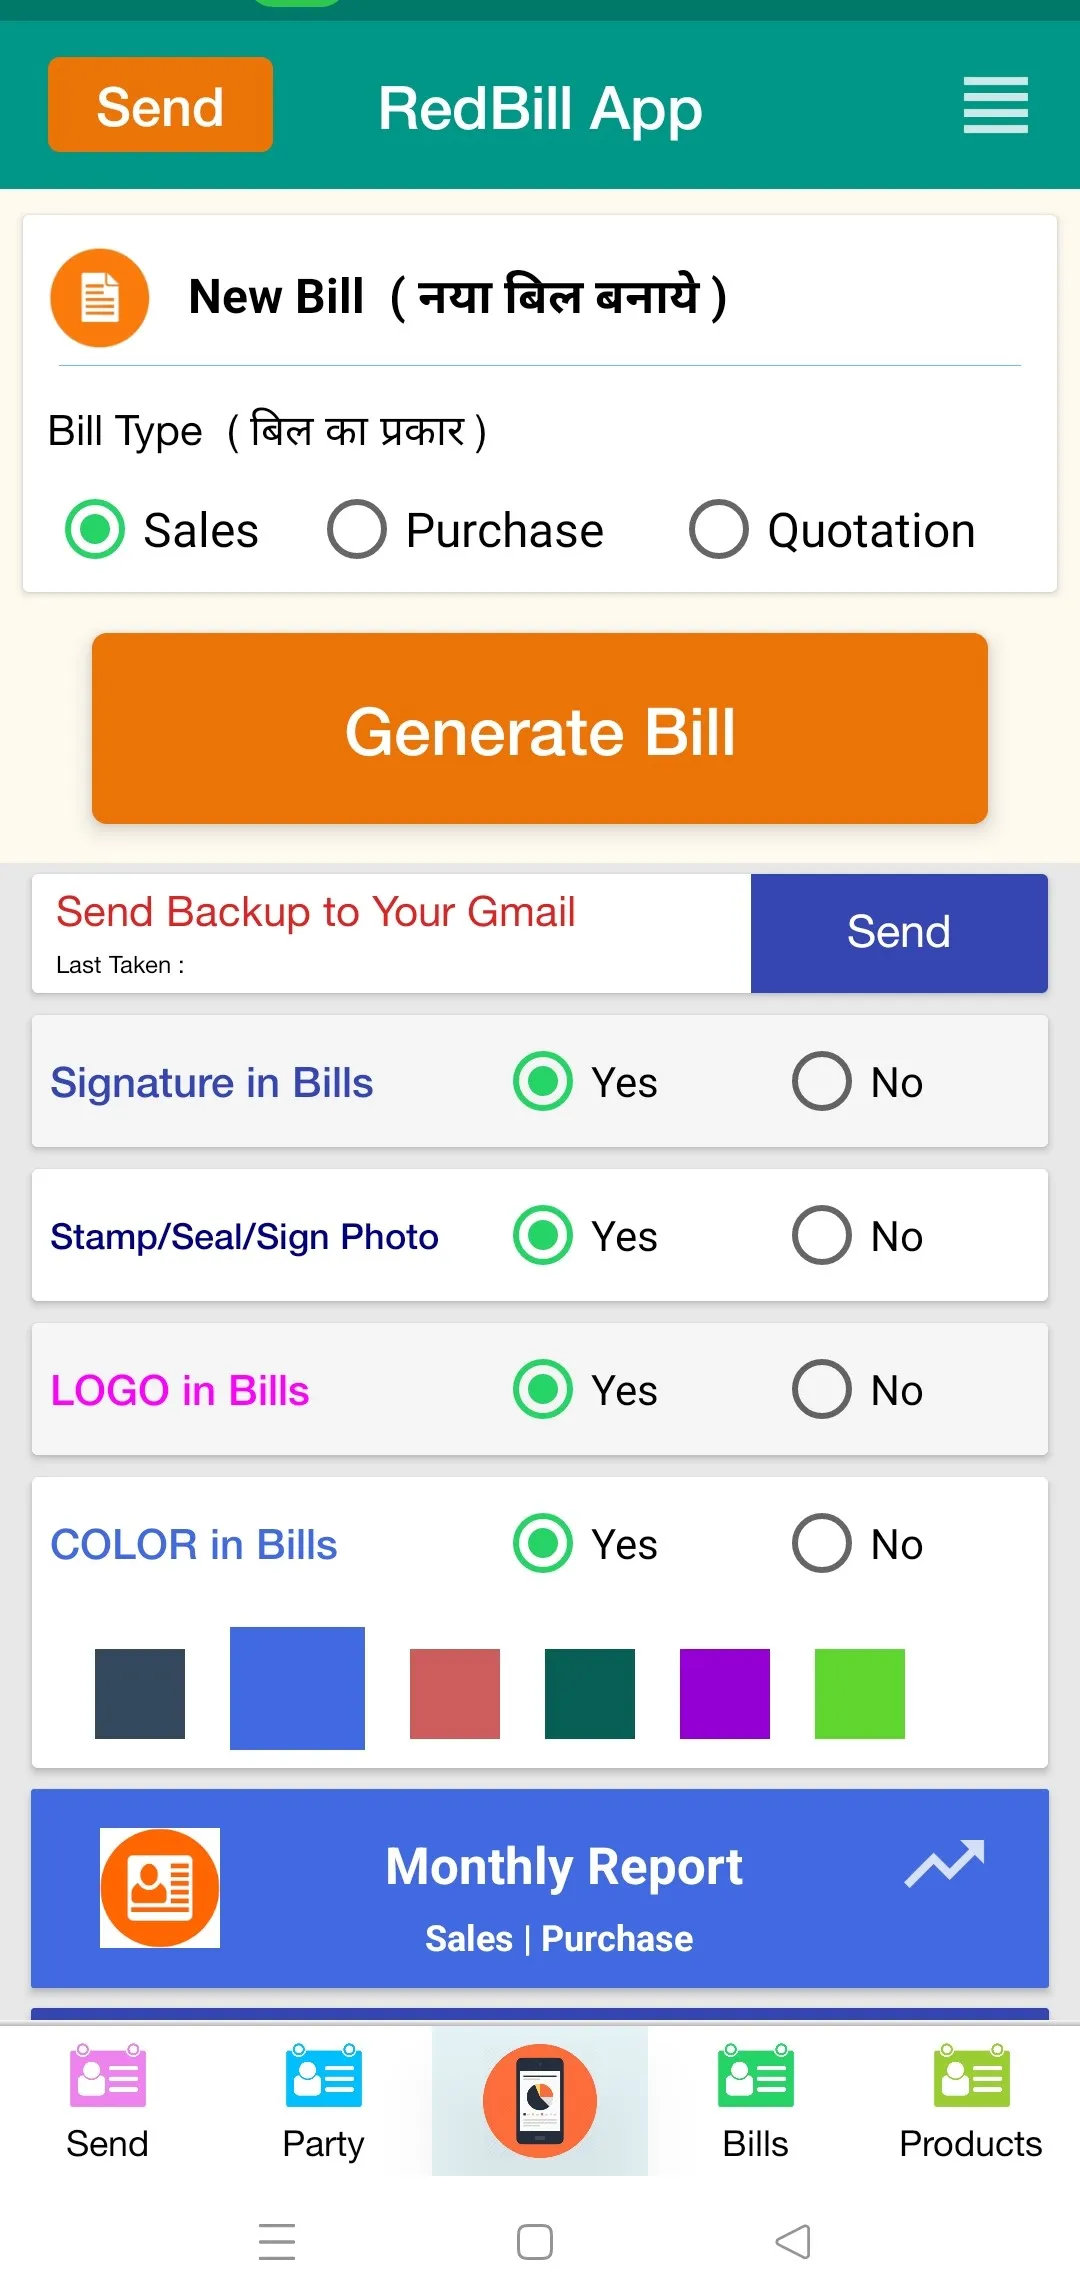Open Bills tab in bottom navigation
The width and height of the screenshot is (1080, 2290).
pyautogui.click(x=756, y=2100)
